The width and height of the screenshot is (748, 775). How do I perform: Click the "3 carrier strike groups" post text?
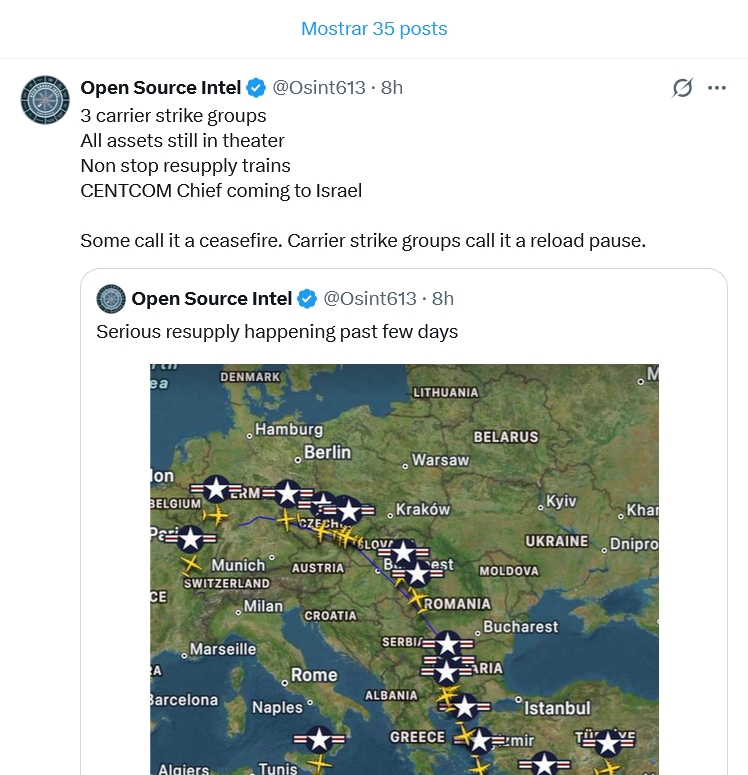click(173, 115)
